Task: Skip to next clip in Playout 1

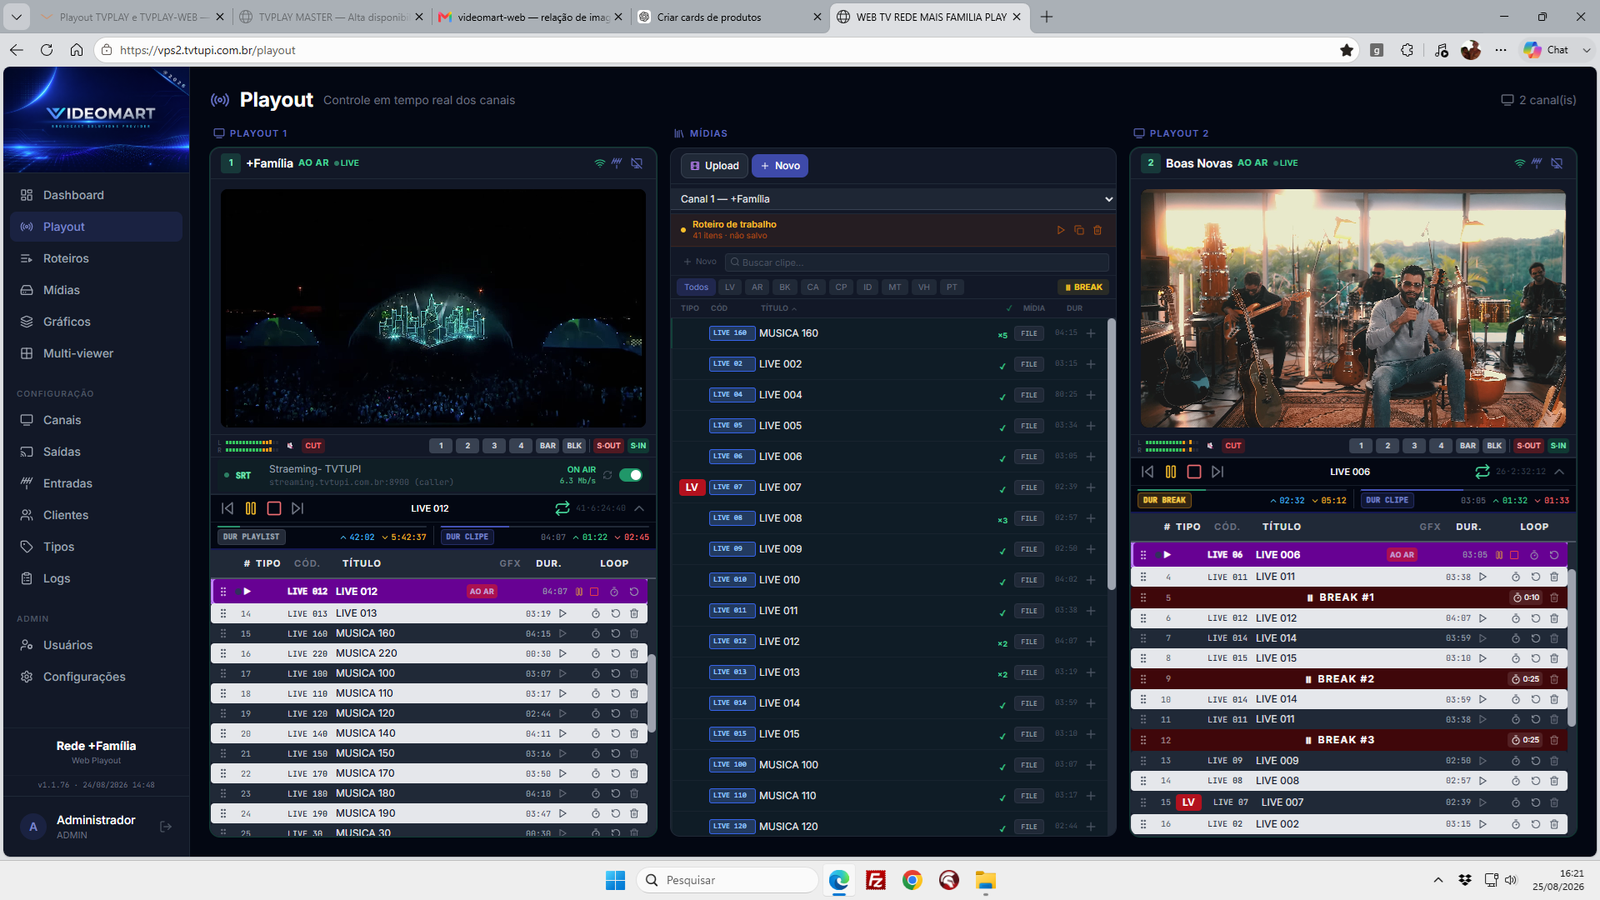Action: tap(297, 508)
